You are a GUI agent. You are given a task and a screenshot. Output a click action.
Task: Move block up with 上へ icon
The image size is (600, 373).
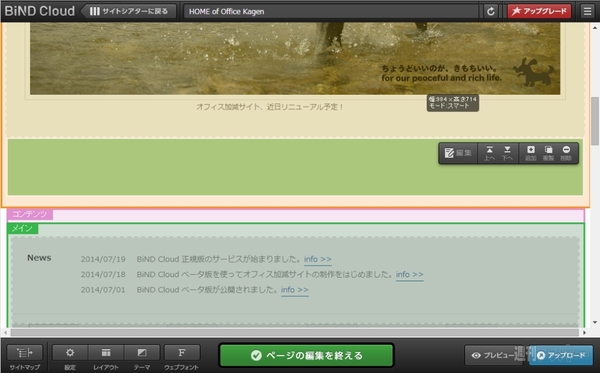489,153
